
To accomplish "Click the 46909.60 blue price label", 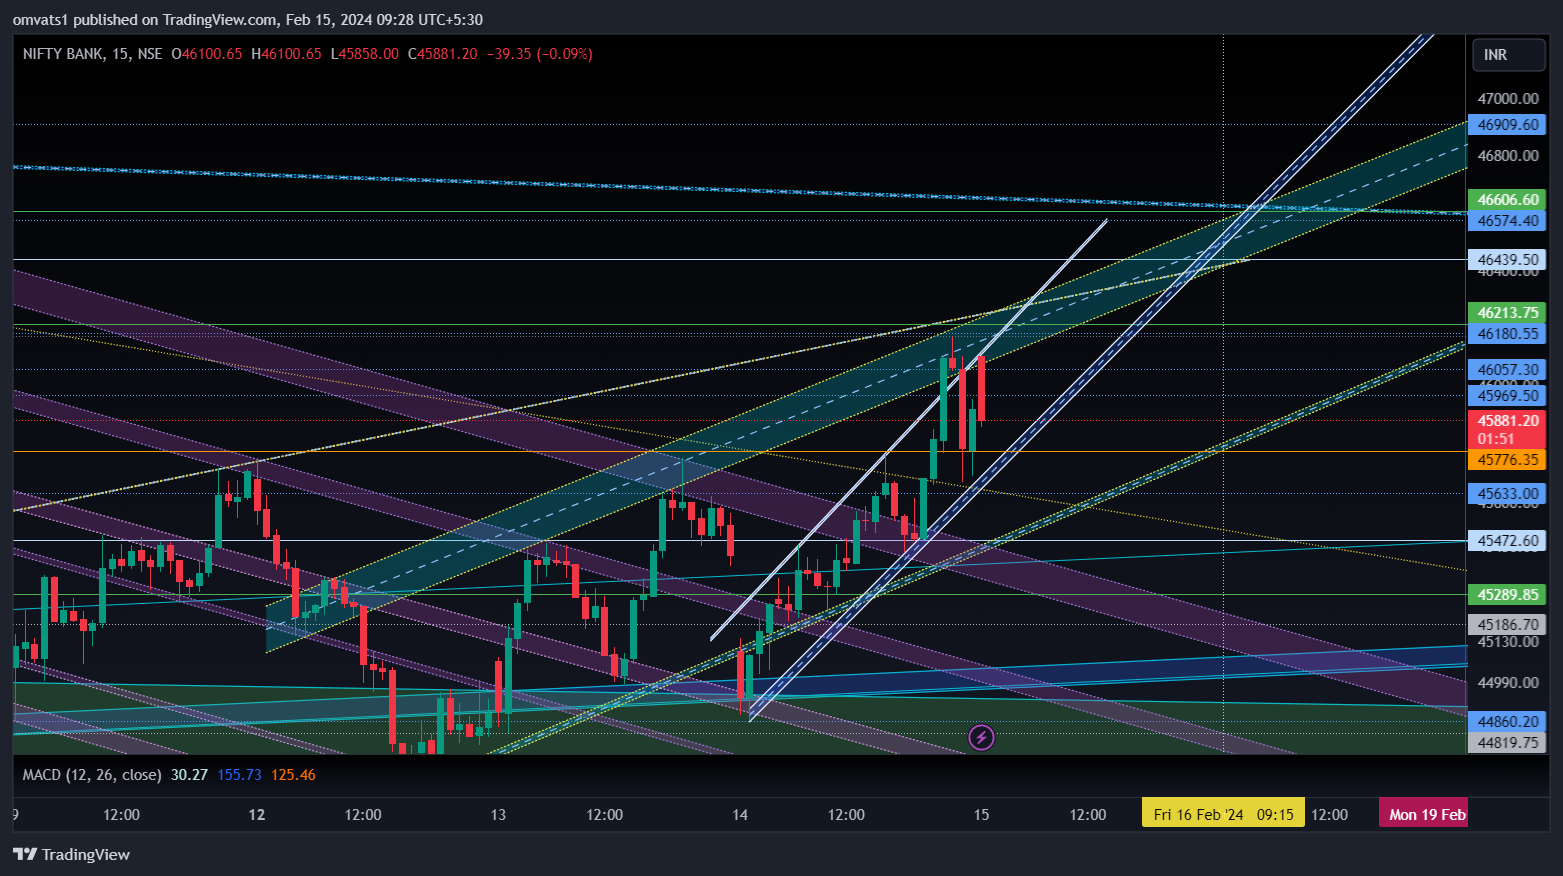I will (1507, 125).
